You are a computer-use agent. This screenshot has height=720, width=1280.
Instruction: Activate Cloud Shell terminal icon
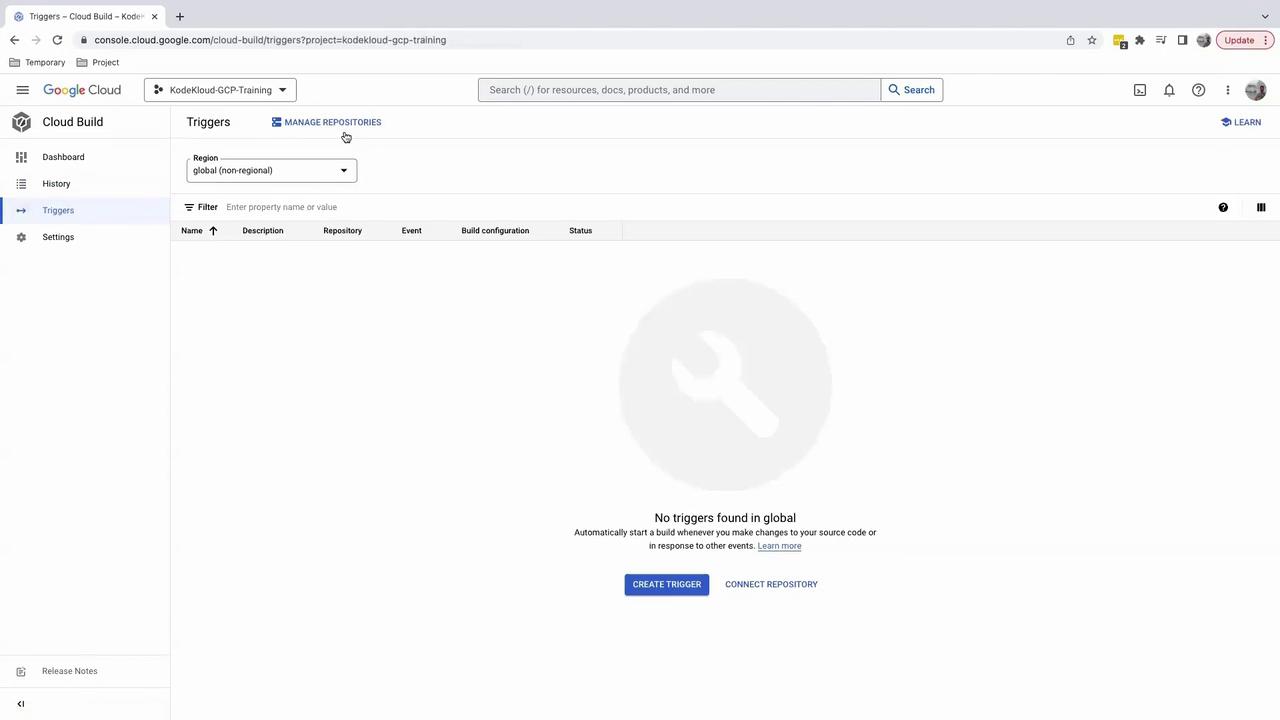(1140, 90)
